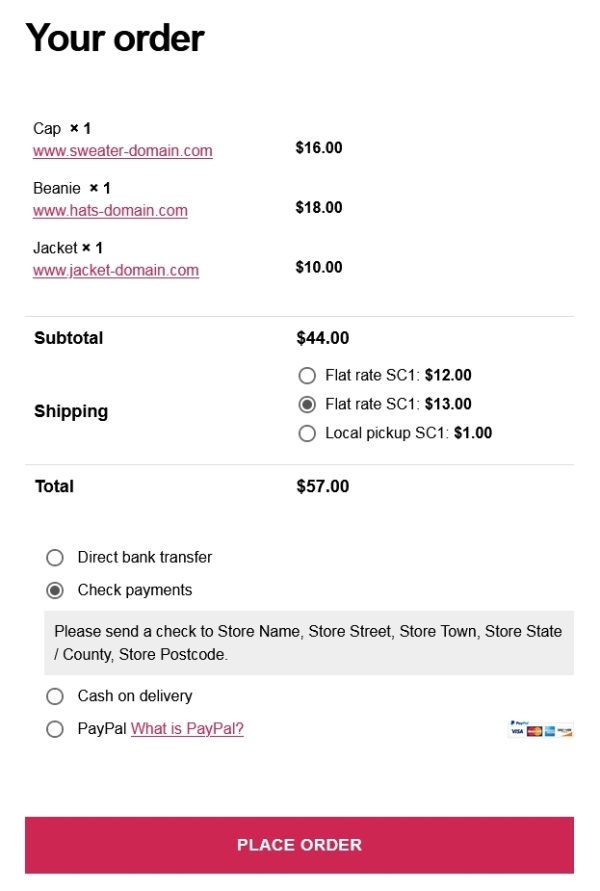Select PayPal as payment method
600x891 pixels.
(x=55, y=730)
